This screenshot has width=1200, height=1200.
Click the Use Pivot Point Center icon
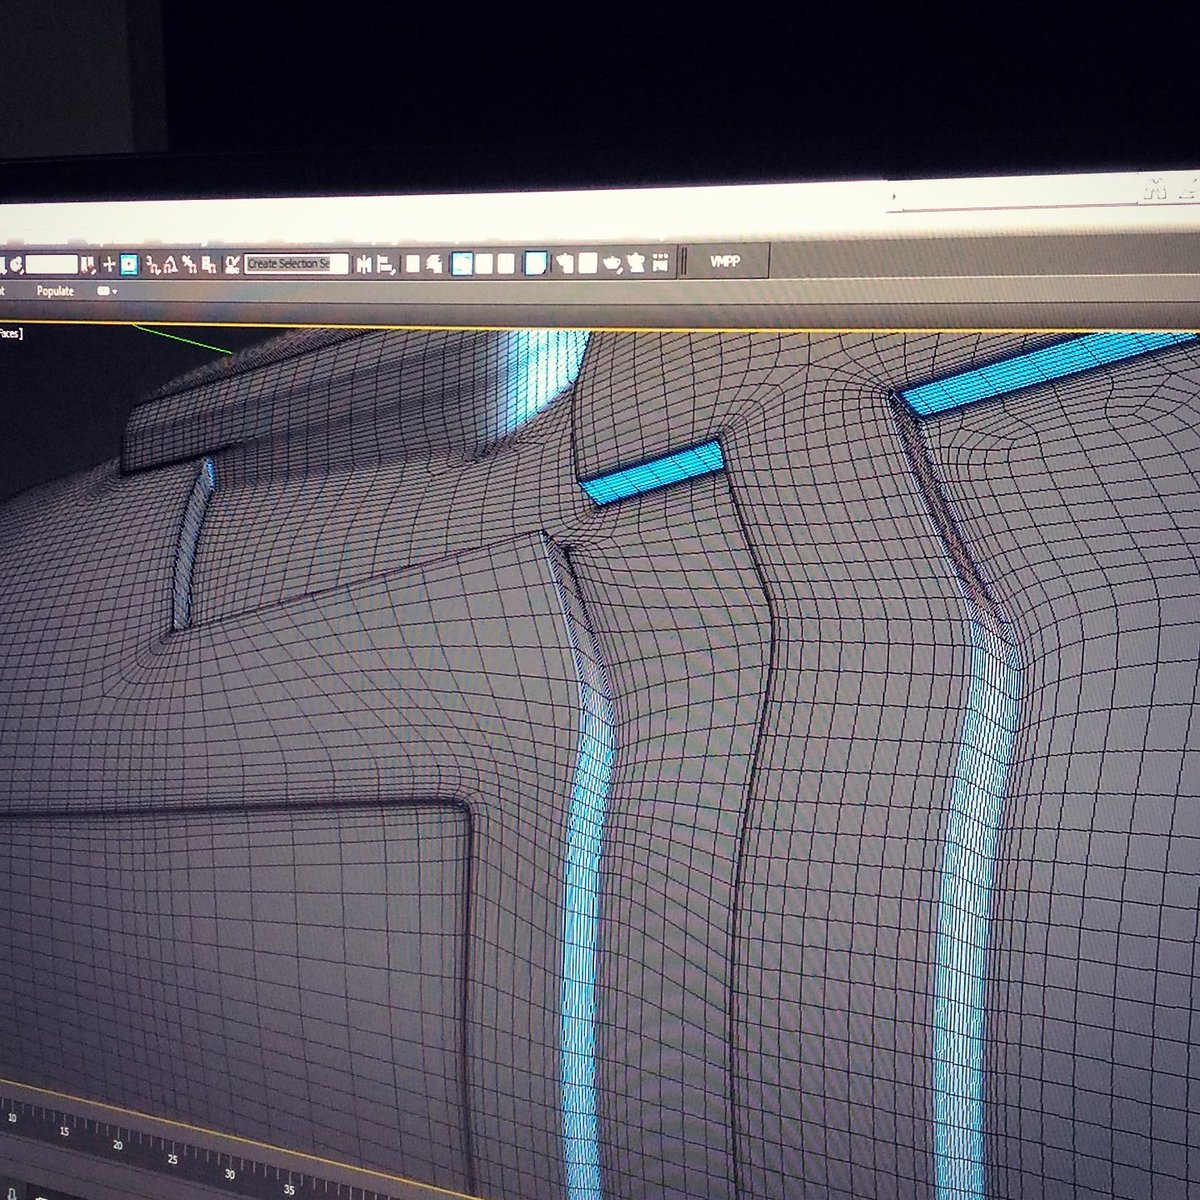88,264
